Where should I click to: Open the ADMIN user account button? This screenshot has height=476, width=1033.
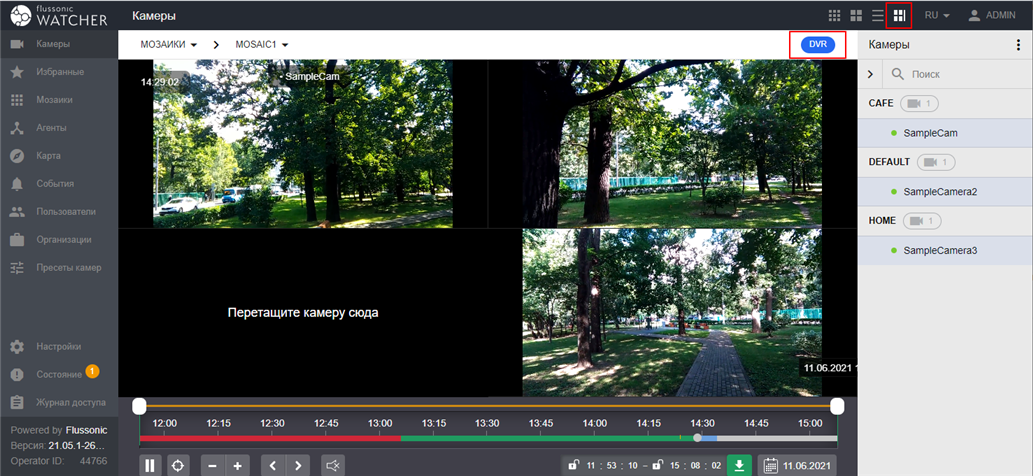point(992,16)
